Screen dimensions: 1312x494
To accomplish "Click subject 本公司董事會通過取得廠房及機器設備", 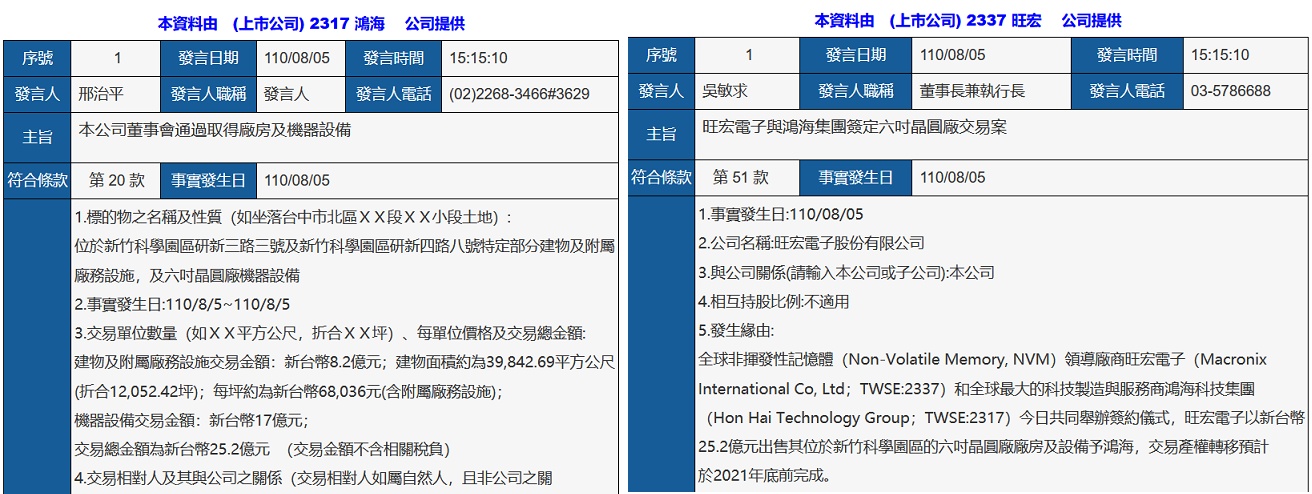I will pos(215,129).
